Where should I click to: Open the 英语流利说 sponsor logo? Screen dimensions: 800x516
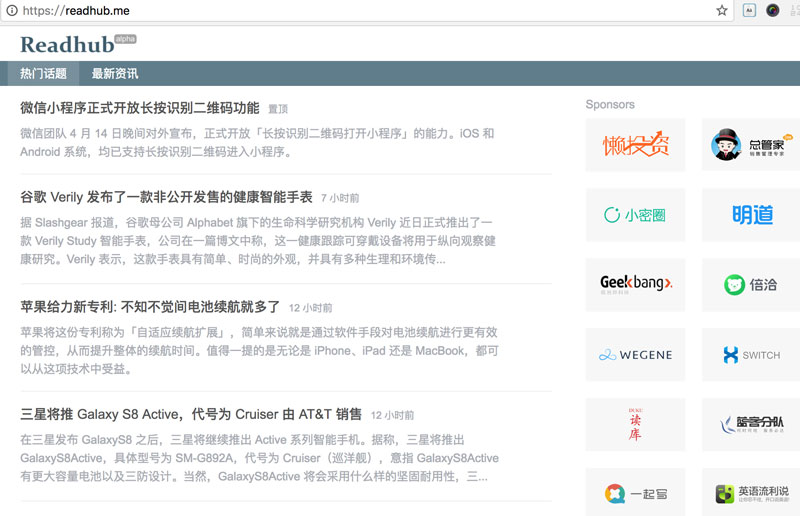click(751, 493)
